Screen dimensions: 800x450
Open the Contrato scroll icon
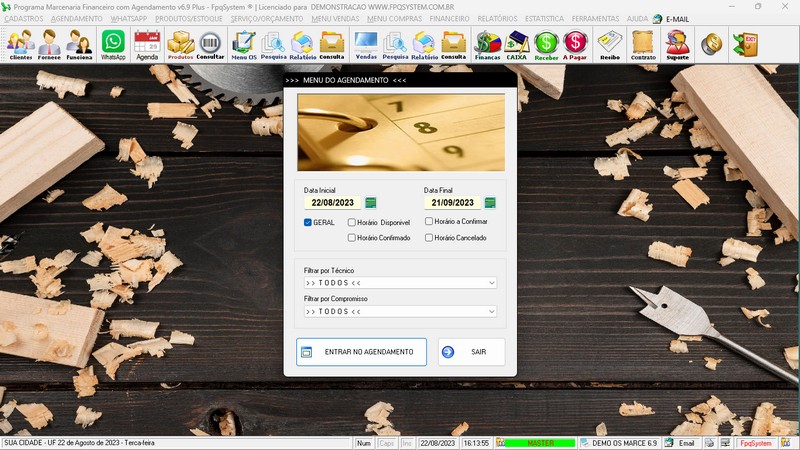[643, 45]
